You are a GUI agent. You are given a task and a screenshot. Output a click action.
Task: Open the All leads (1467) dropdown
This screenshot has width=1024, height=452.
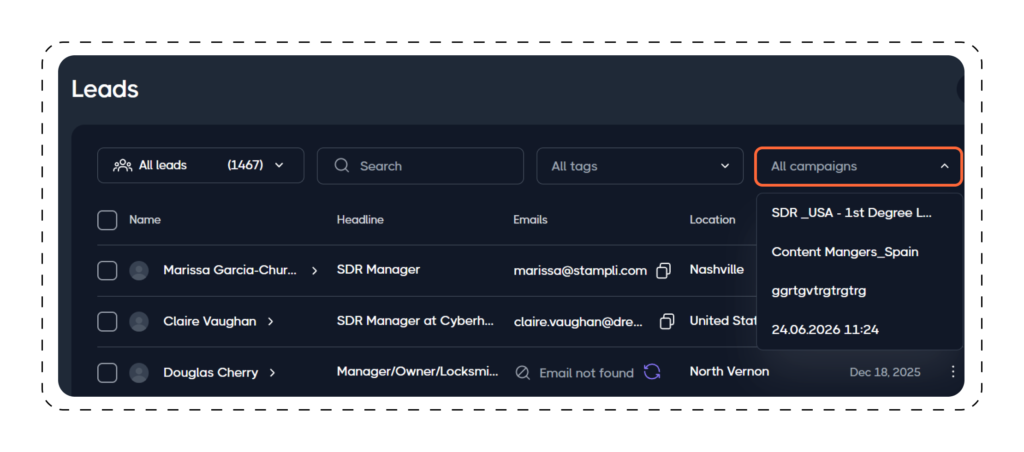[x=200, y=165]
